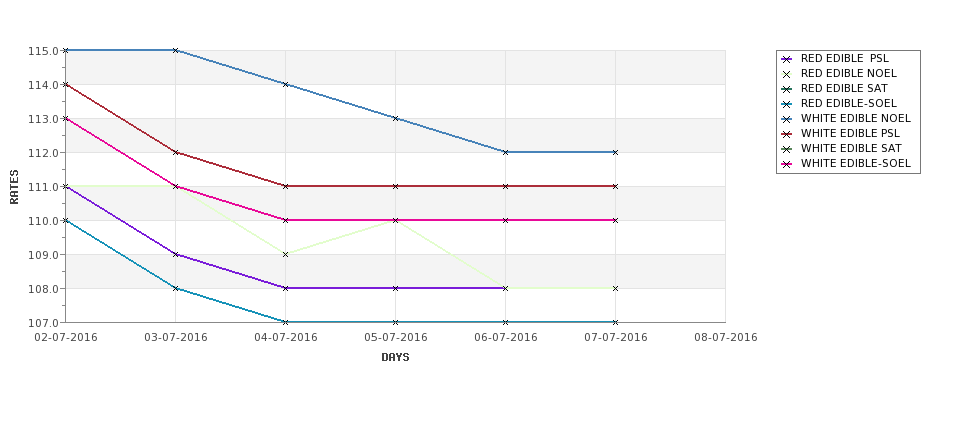The height and width of the screenshot is (429, 975).
Task: Click the WHITE EDIBLE SAT legend marker
Action: pos(787,149)
